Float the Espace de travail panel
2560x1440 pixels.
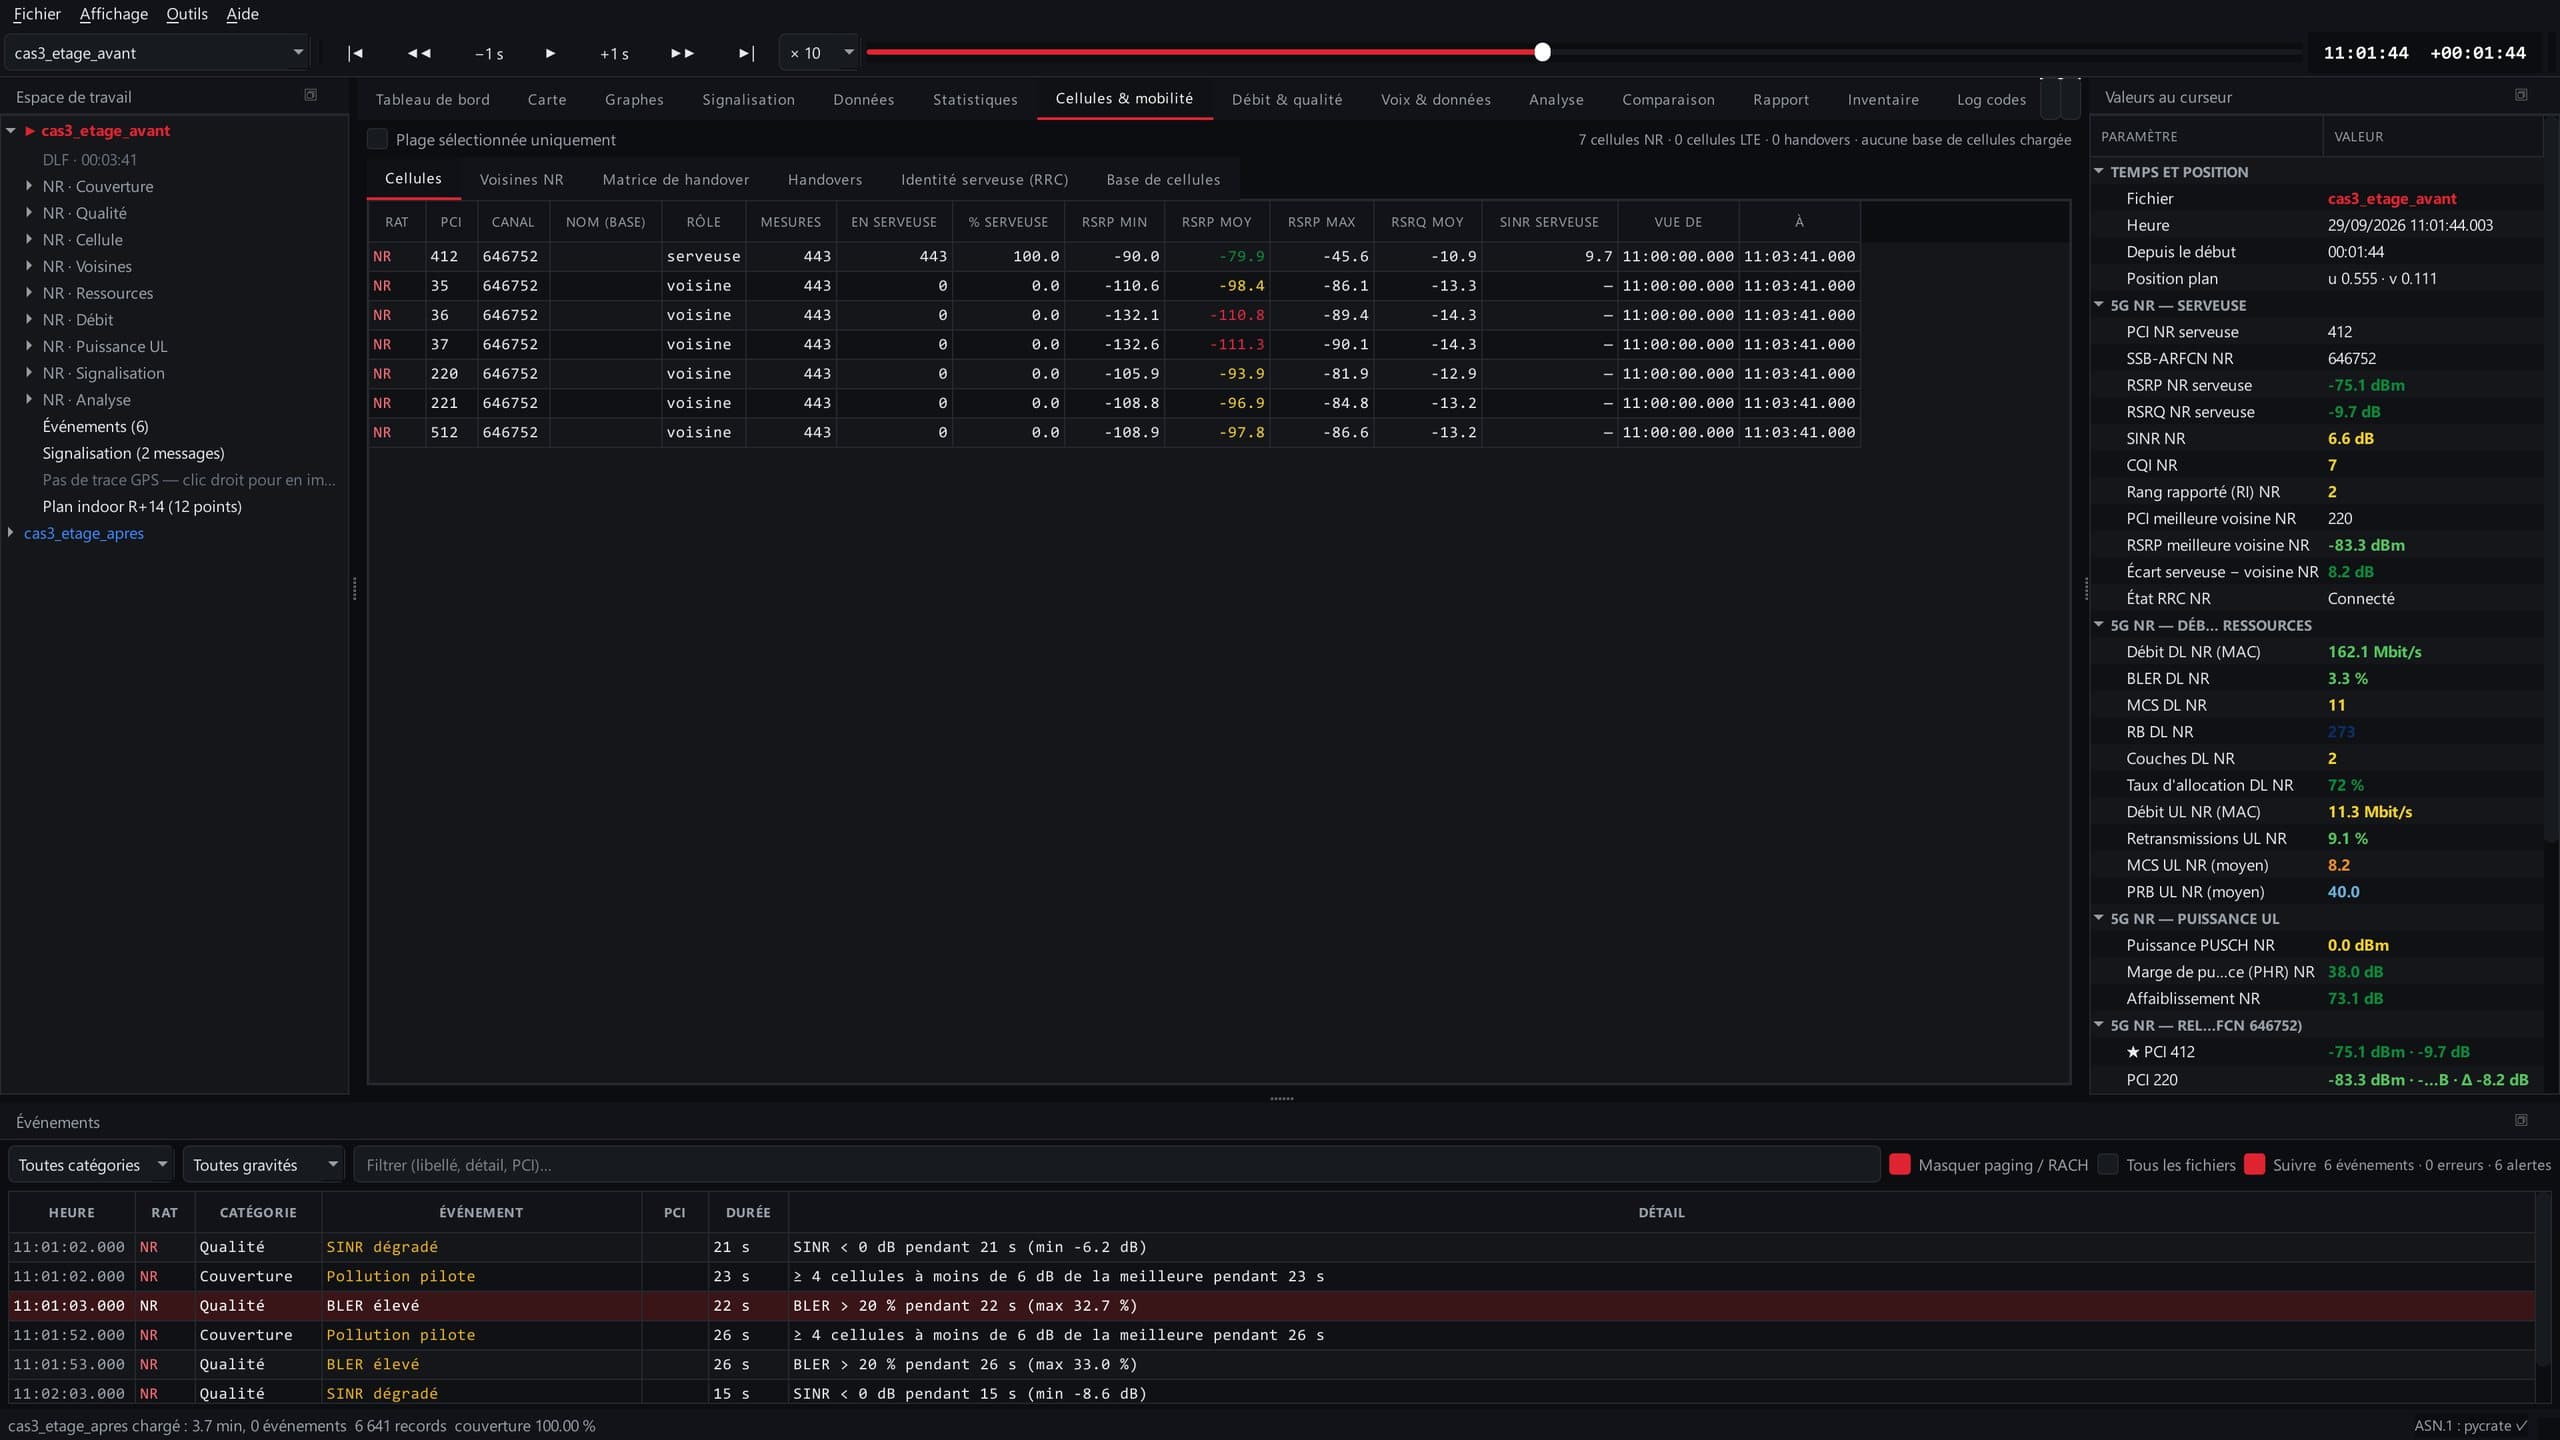pos(310,95)
